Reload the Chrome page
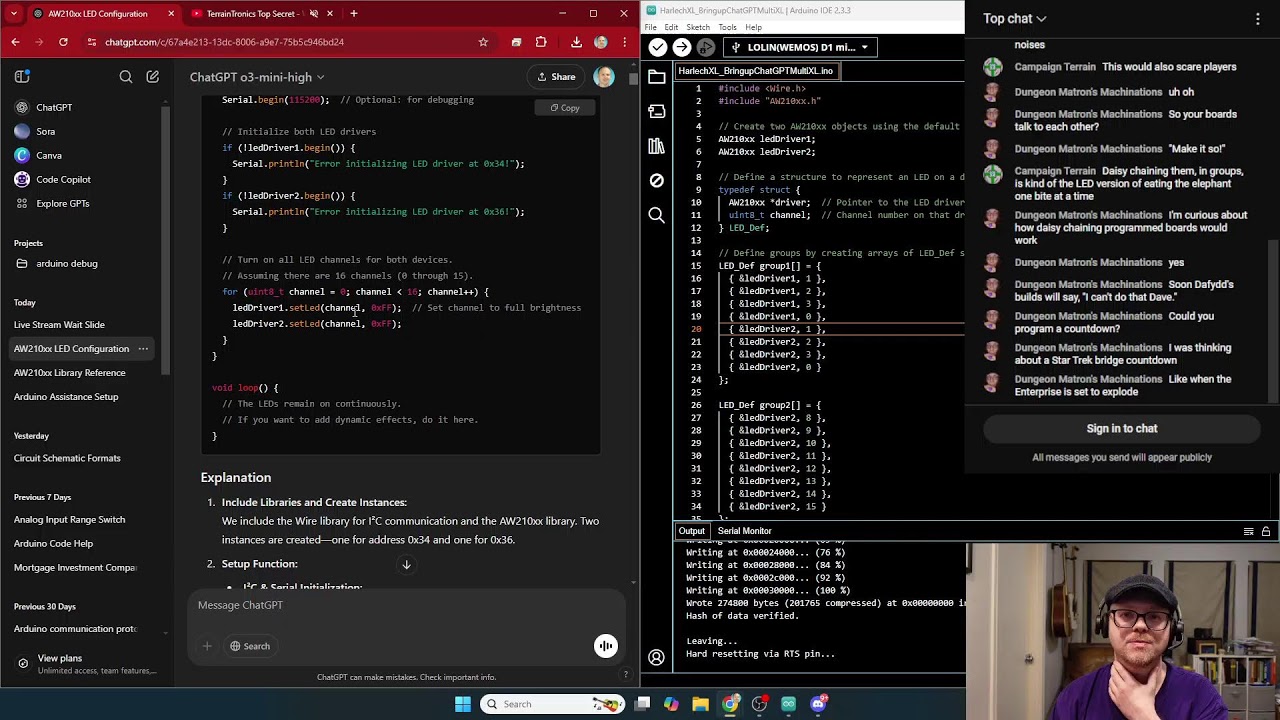 point(63,42)
